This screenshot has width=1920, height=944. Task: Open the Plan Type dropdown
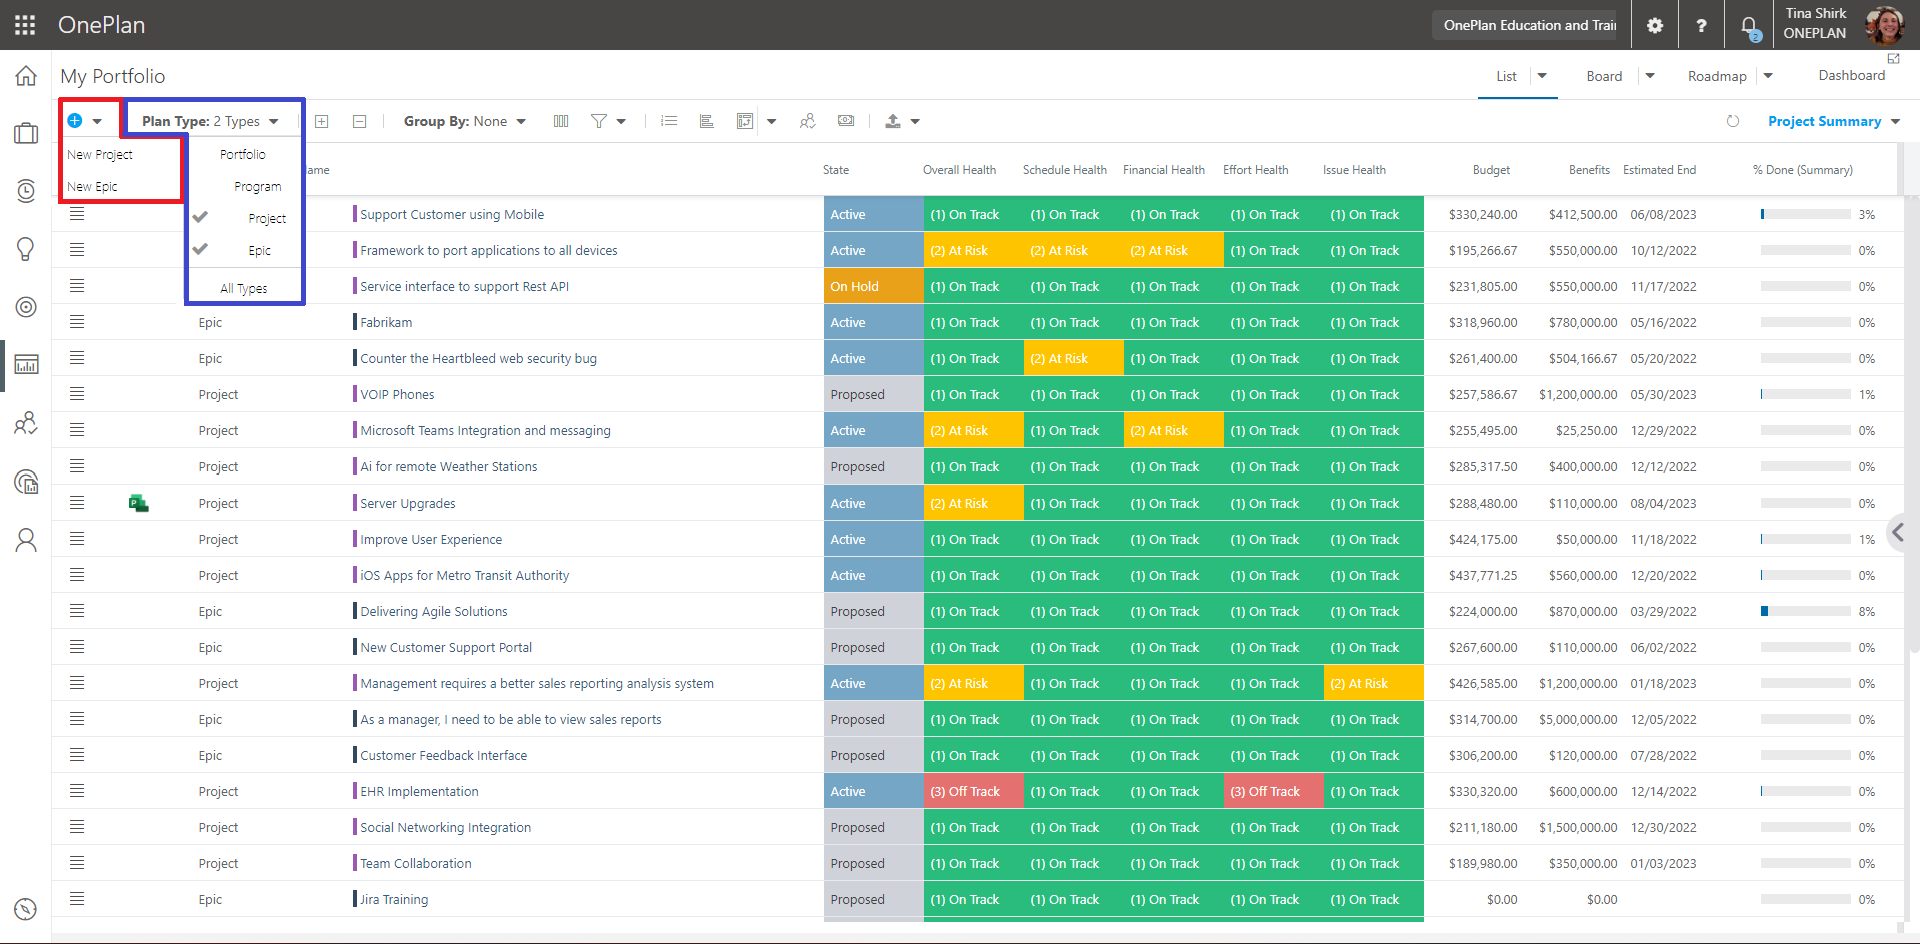pos(210,121)
